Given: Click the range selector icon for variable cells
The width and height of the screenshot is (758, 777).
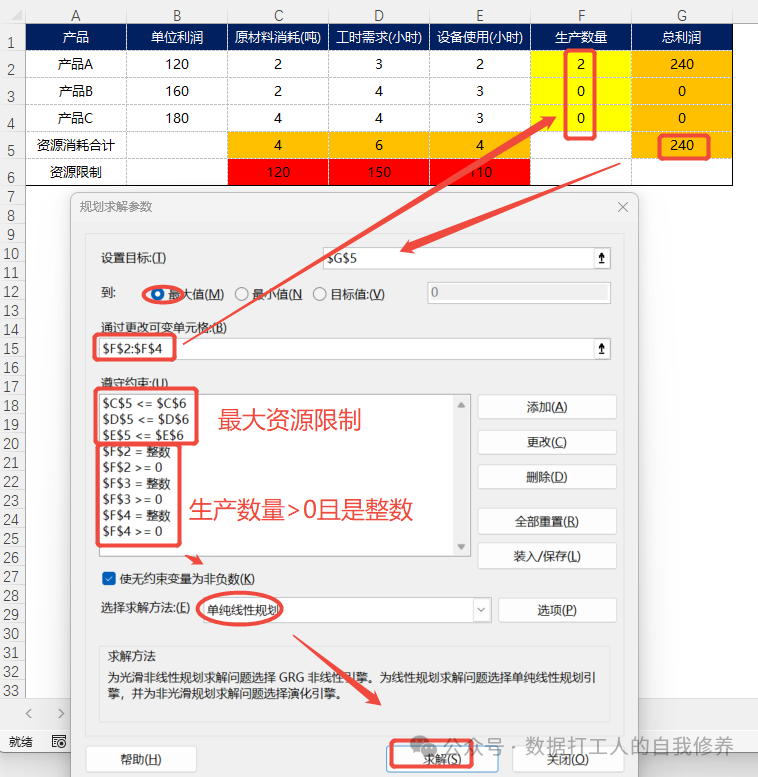Looking at the screenshot, I should (x=601, y=349).
